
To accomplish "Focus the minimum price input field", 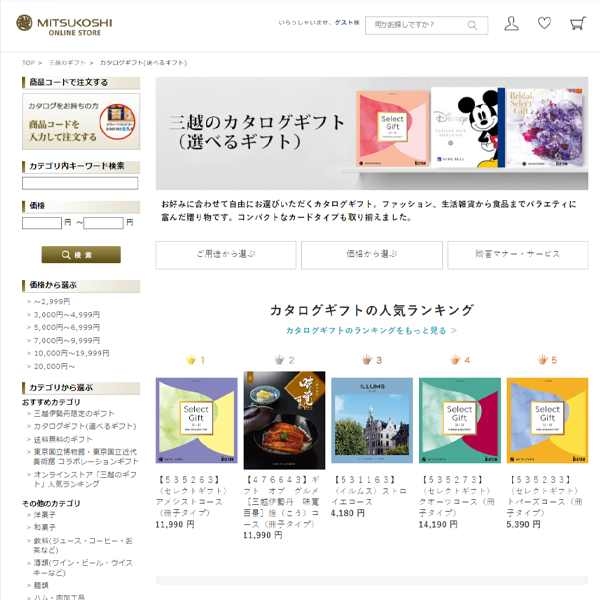I will pyautogui.click(x=42, y=223).
